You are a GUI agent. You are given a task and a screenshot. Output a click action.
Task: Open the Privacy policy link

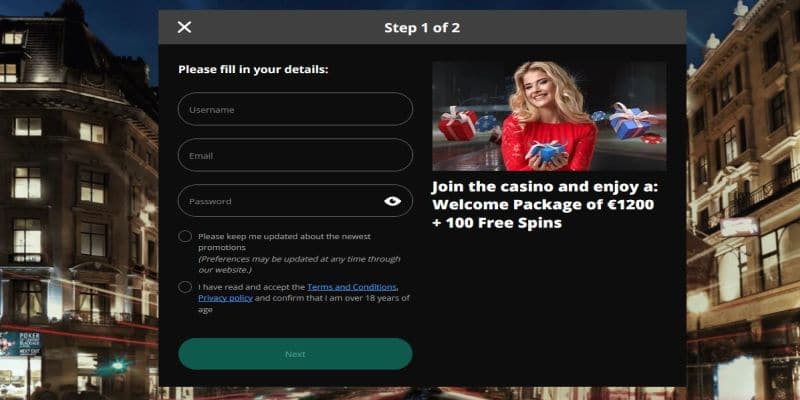click(x=226, y=298)
